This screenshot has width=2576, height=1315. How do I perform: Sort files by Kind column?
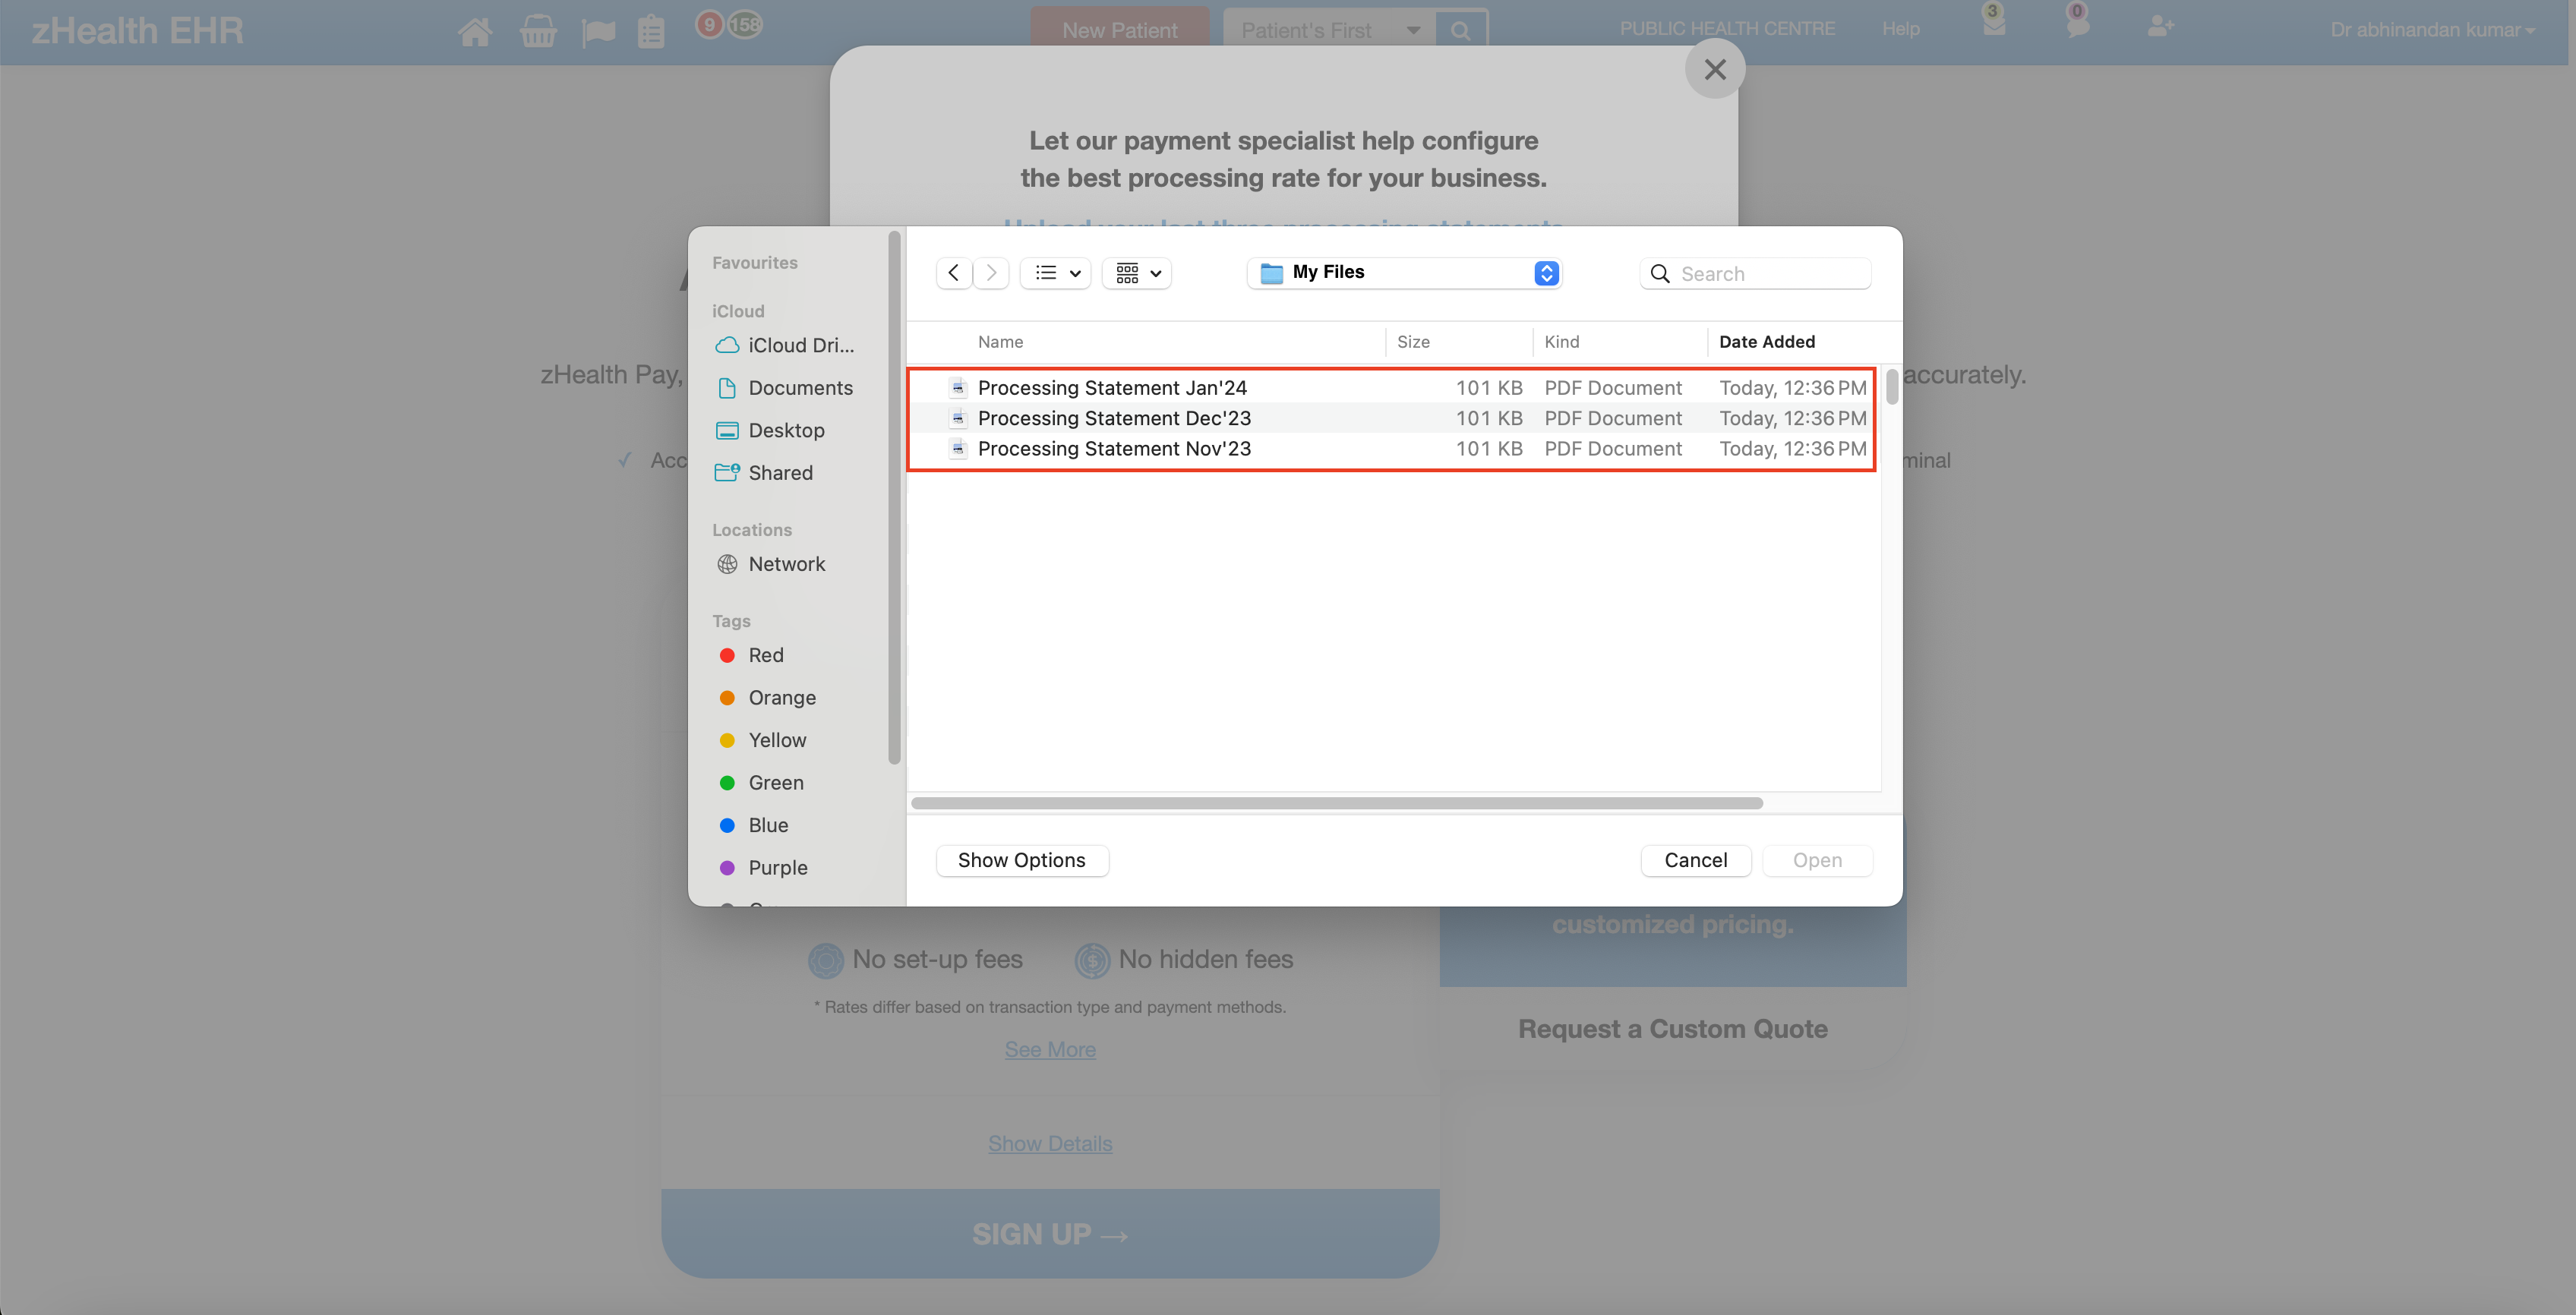(1561, 342)
